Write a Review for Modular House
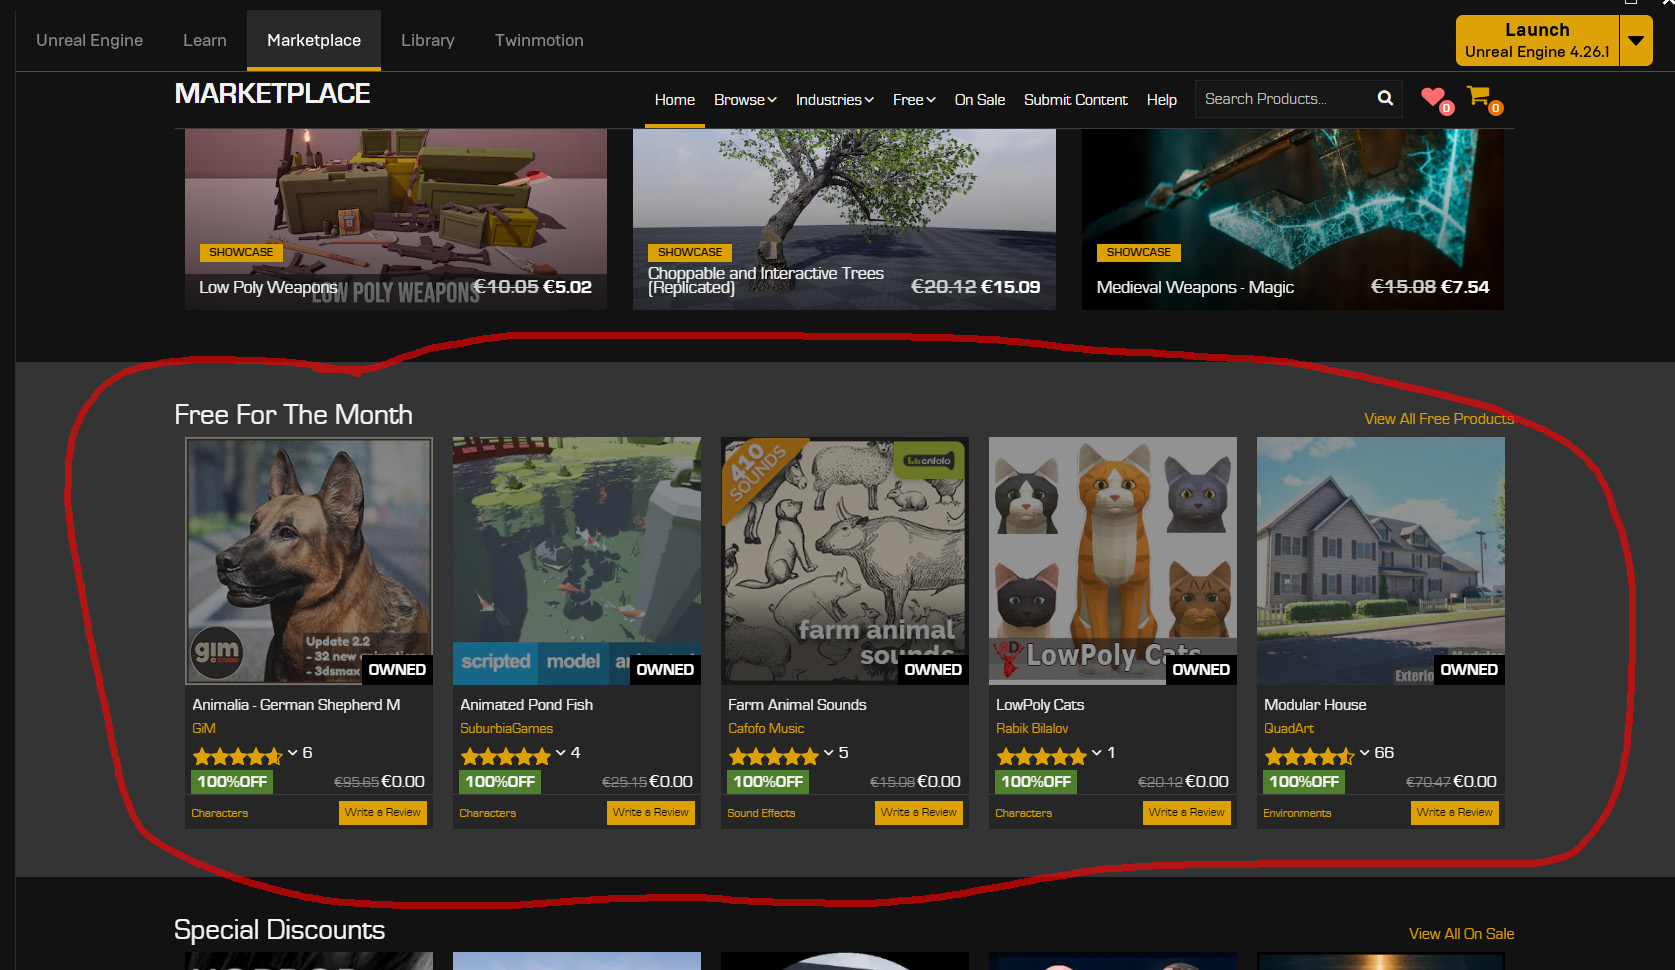The height and width of the screenshot is (970, 1675). tap(1455, 813)
